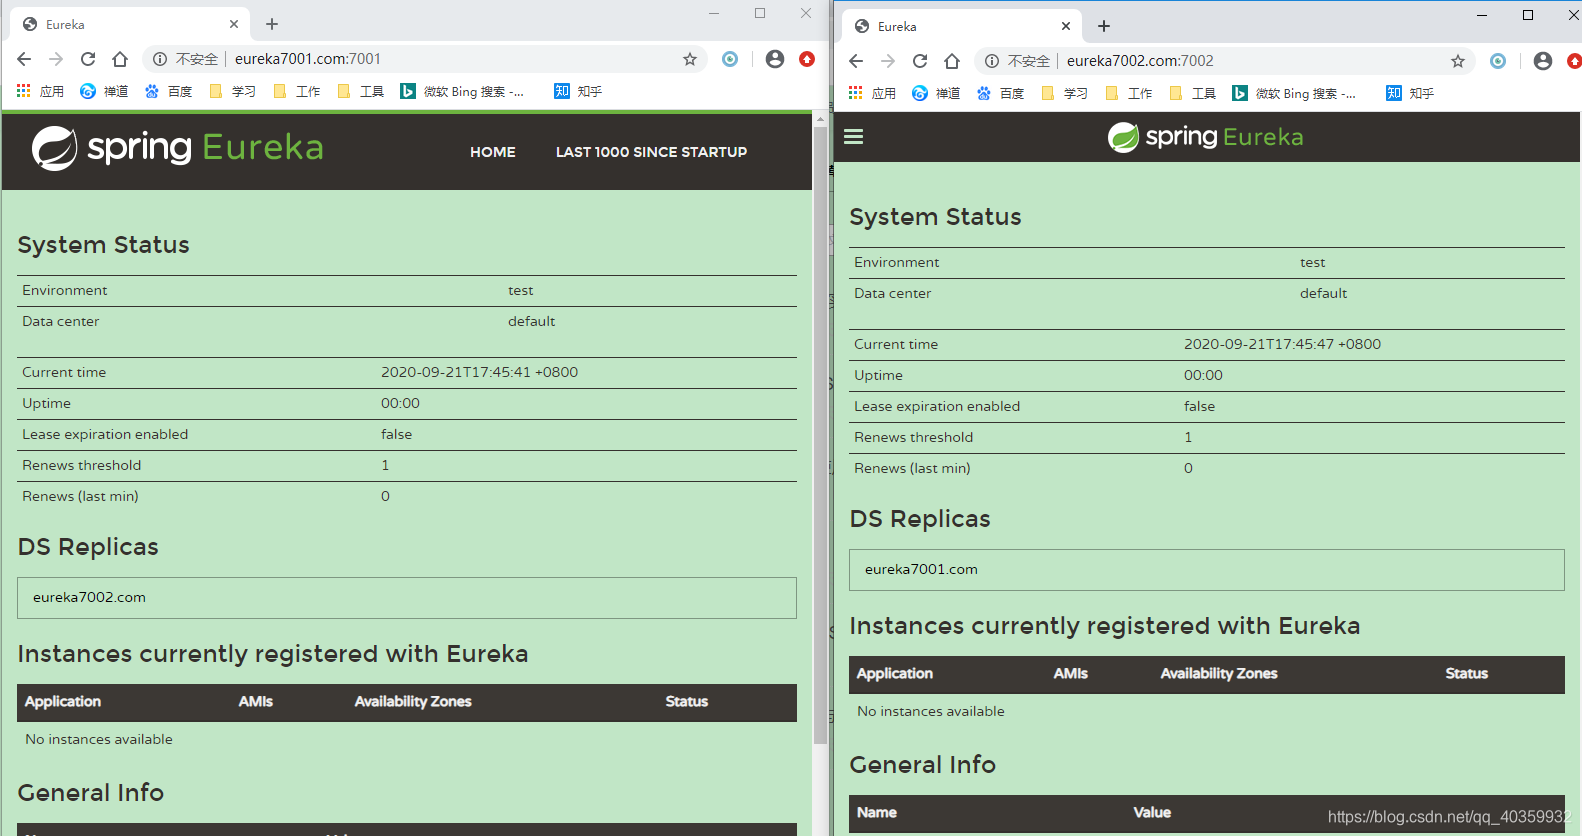Click Status column header in left window

coord(687,702)
